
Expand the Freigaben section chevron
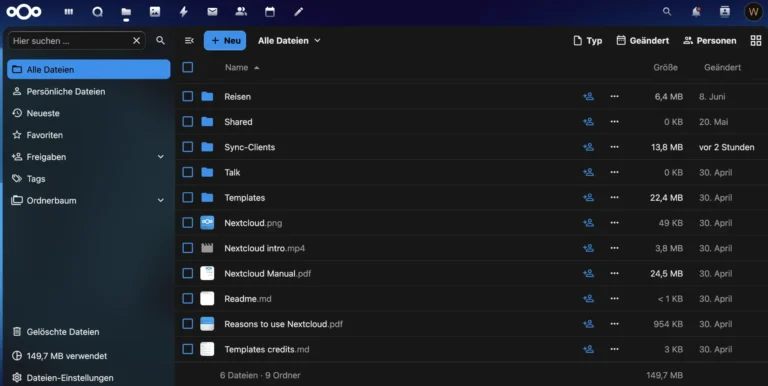point(161,157)
